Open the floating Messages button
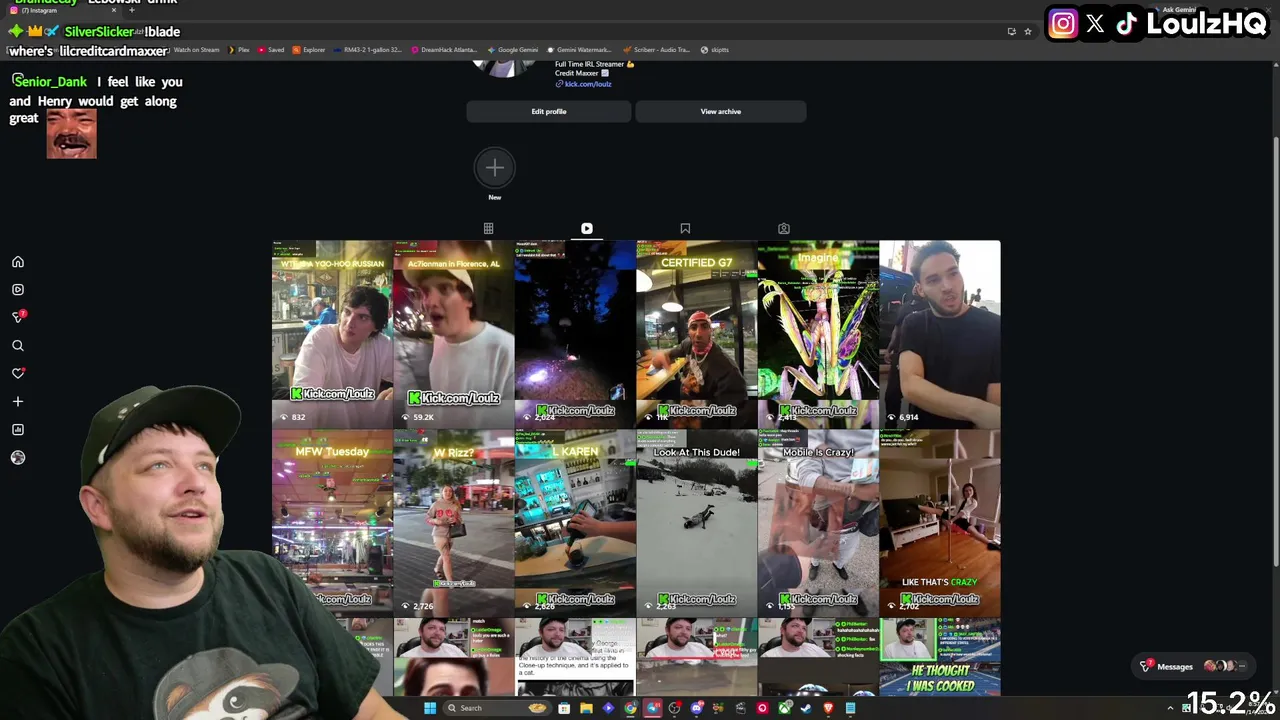 (x=1195, y=666)
